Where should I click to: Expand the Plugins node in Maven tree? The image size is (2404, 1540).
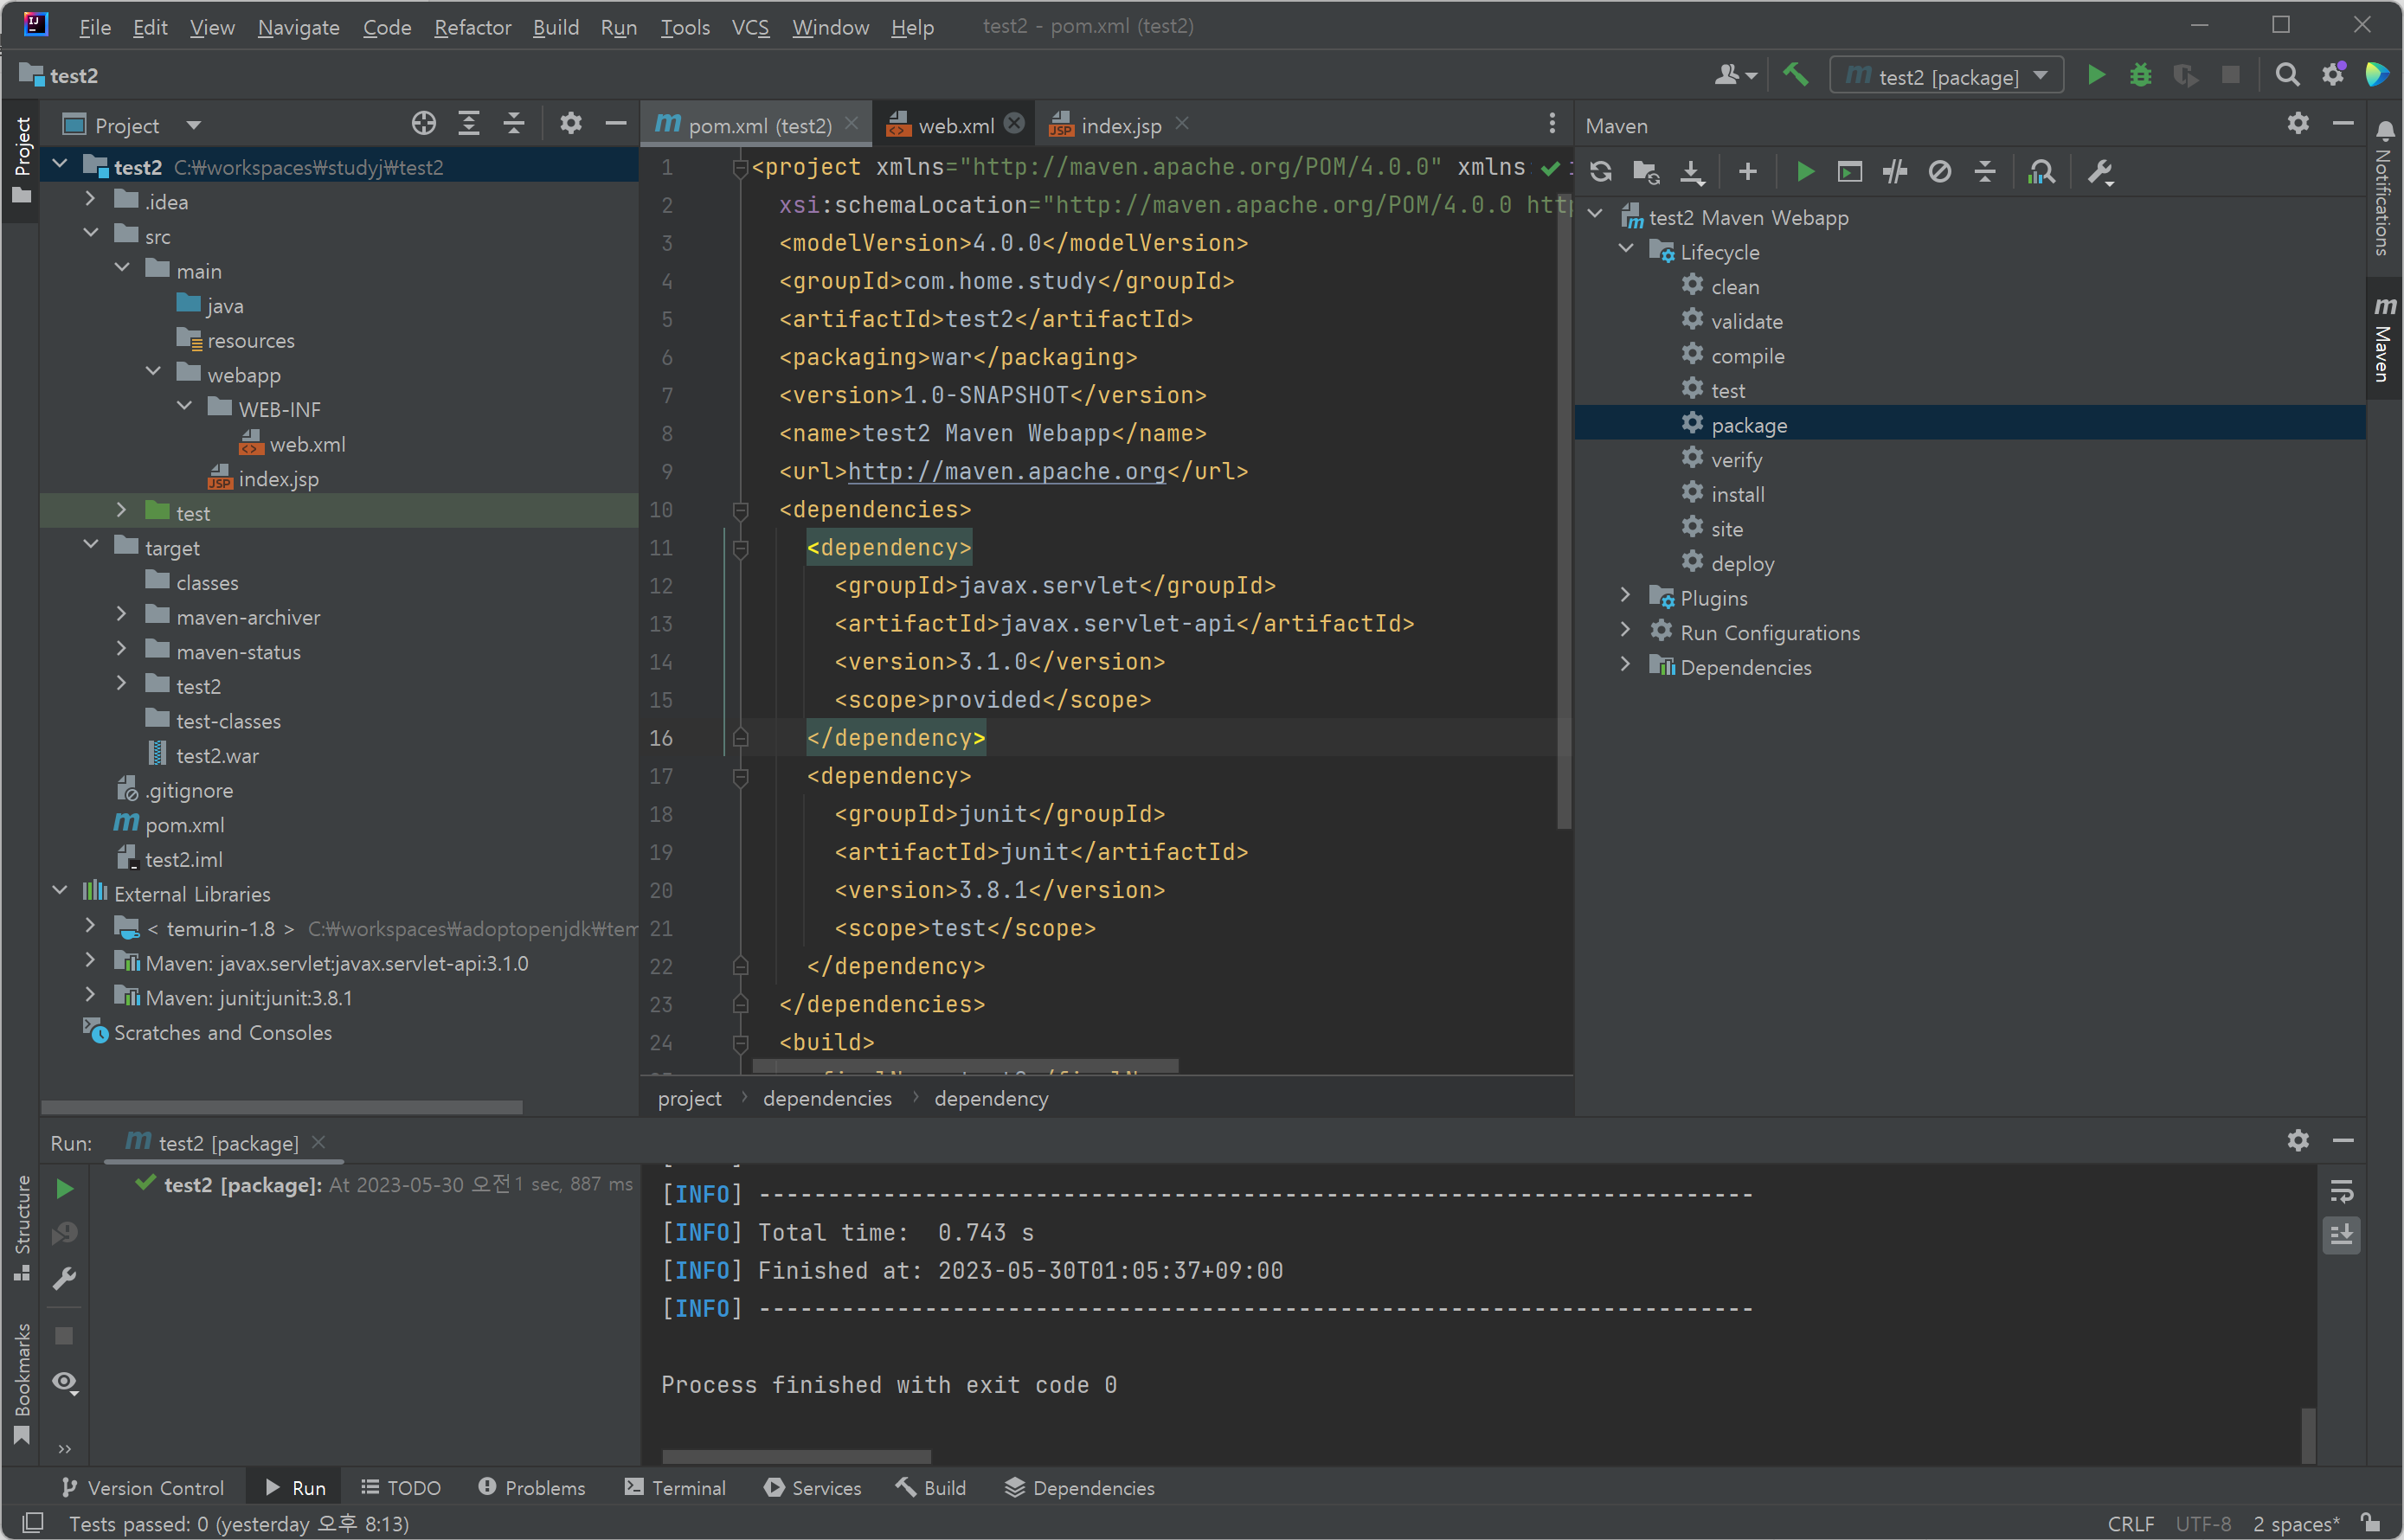tap(1625, 597)
